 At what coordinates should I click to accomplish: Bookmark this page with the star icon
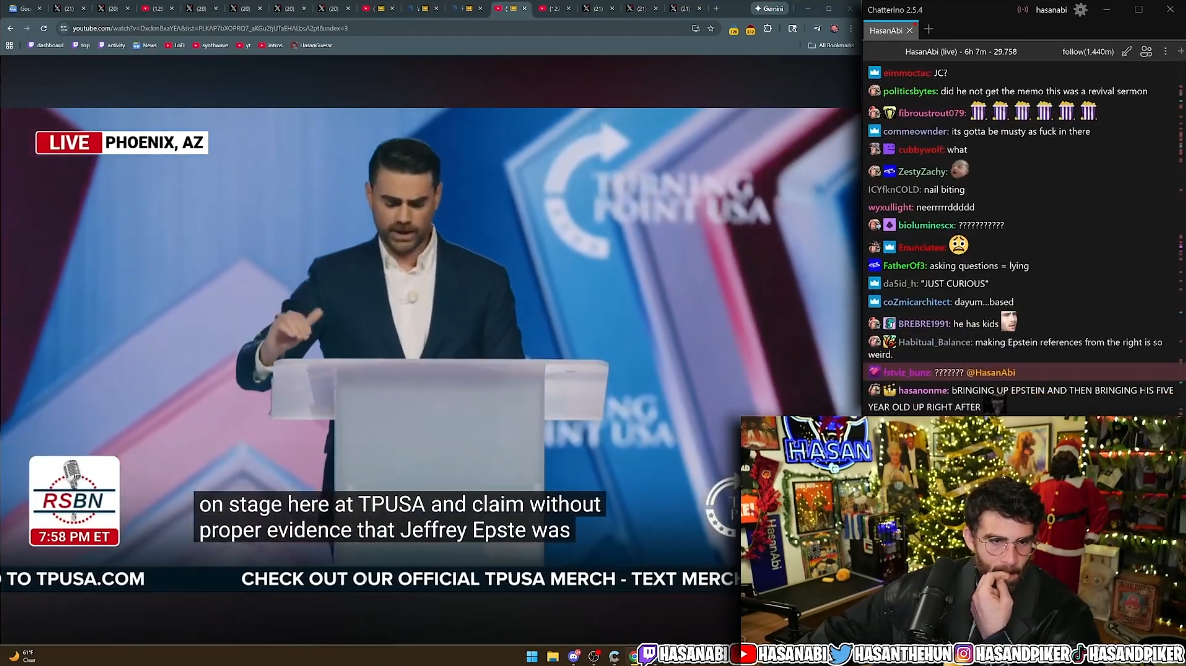pos(710,28)
